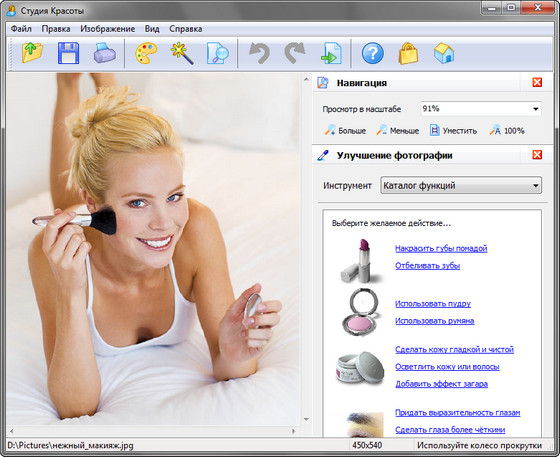Click the Уместить fit button
This screenshot has width=560, height=457.
pyautogui.click(x=453, y=131)
